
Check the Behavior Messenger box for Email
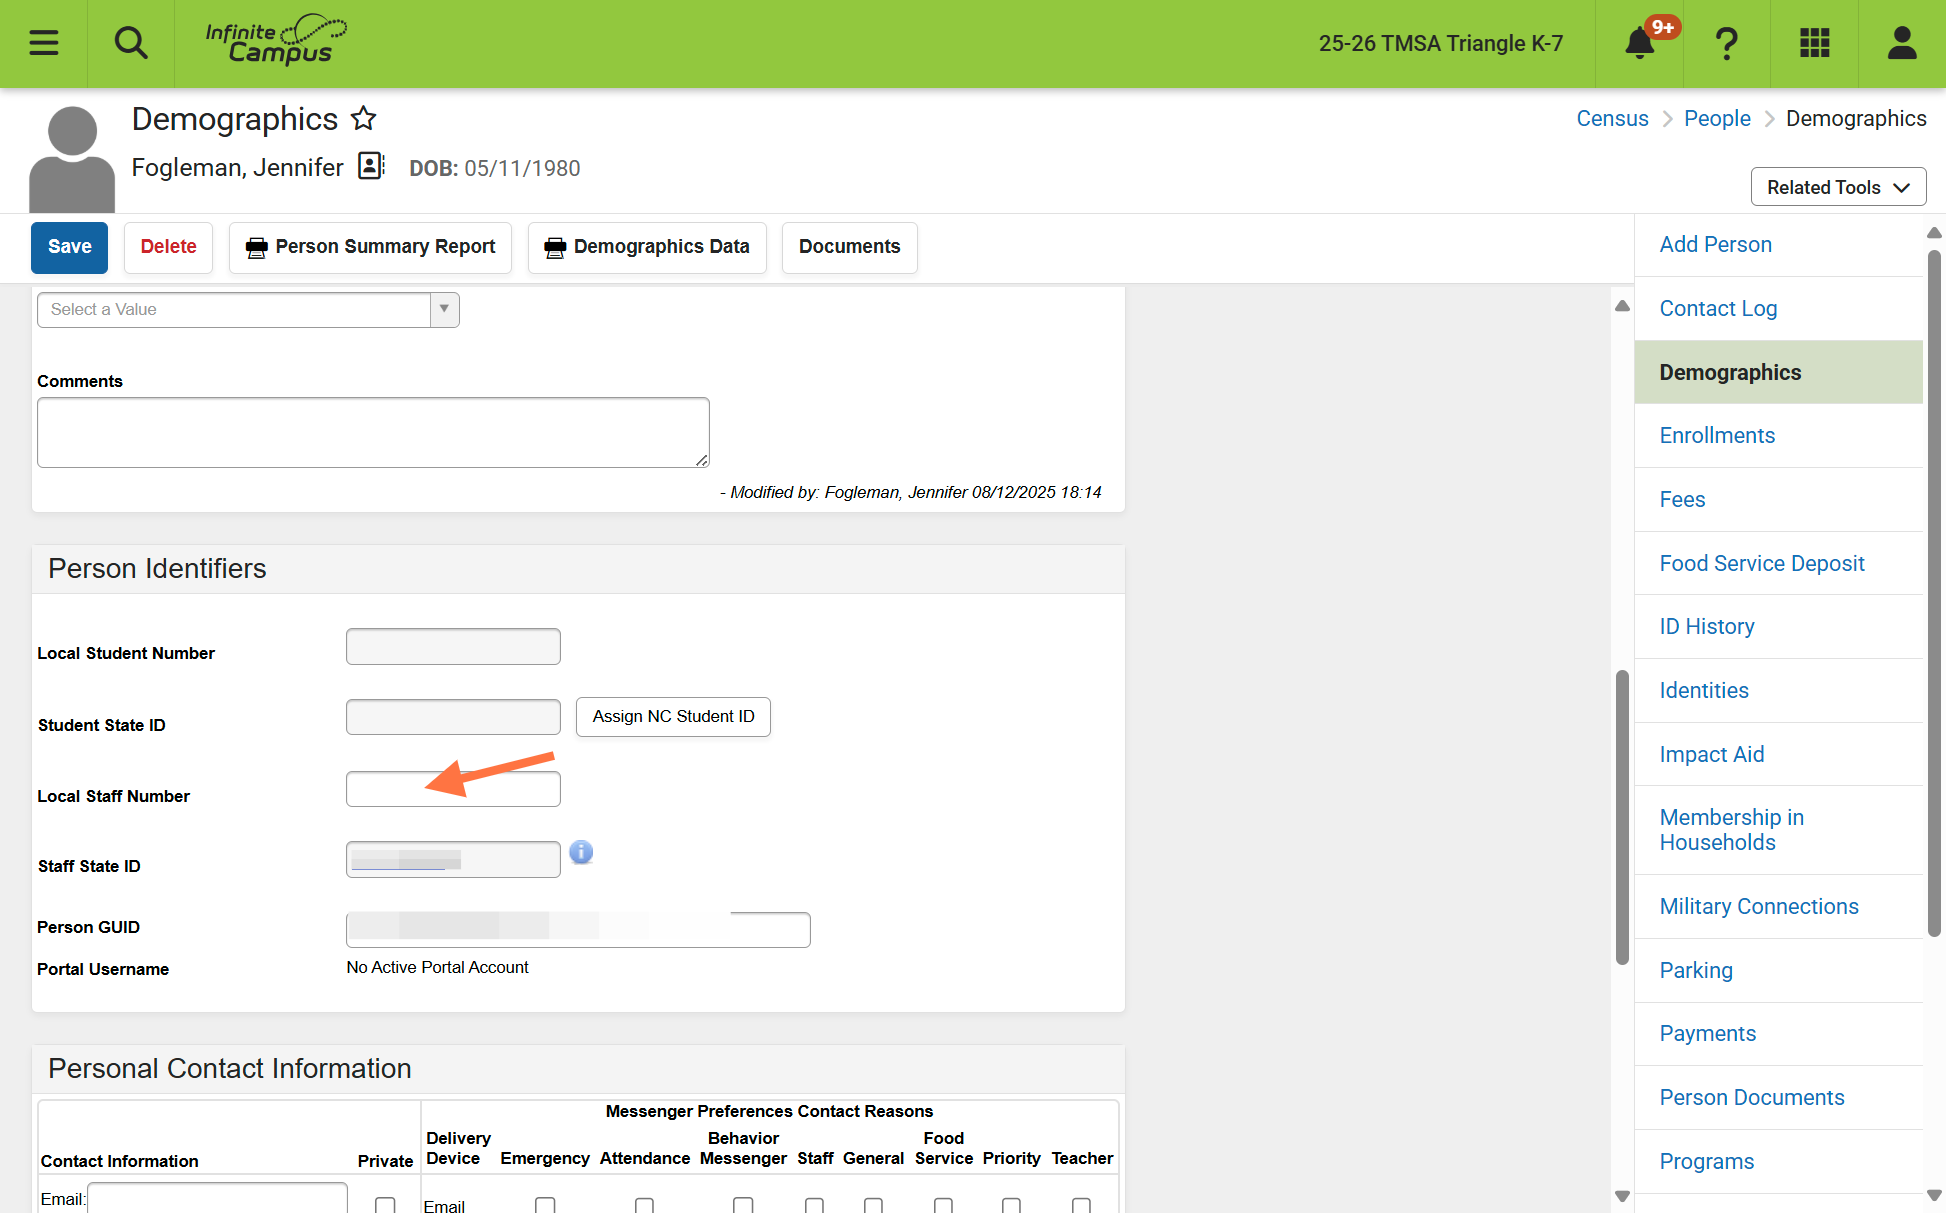point(743,1205)
